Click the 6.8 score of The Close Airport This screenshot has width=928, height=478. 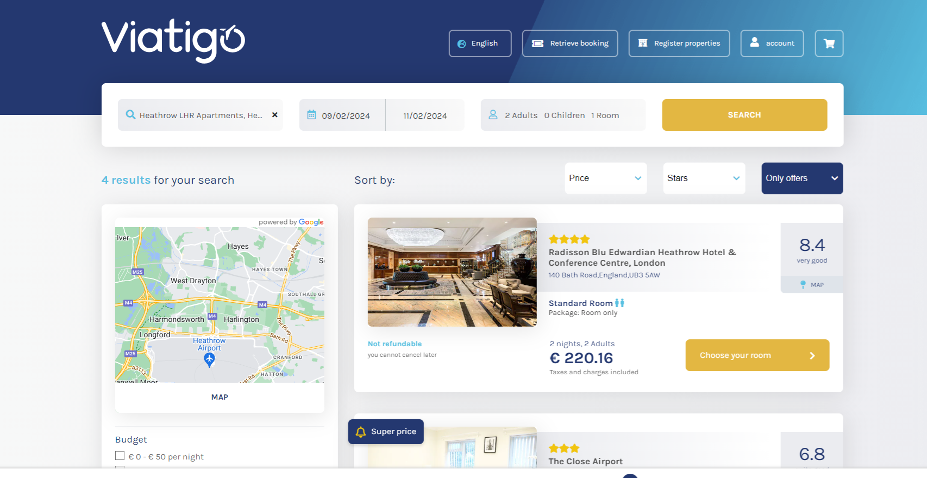811,454
